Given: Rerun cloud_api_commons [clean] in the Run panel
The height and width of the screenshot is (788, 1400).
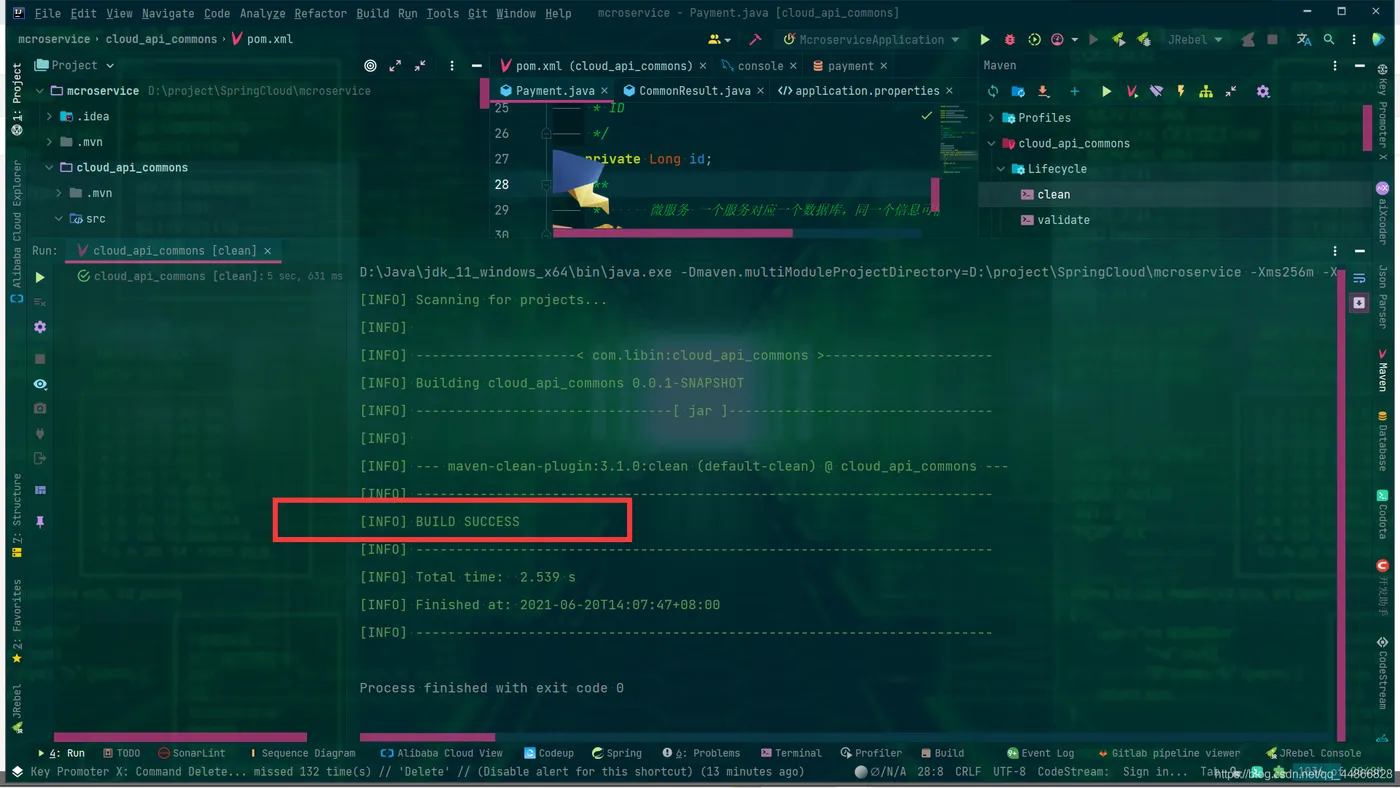Looking at the screenshot, I should click(x=40, y=277).
